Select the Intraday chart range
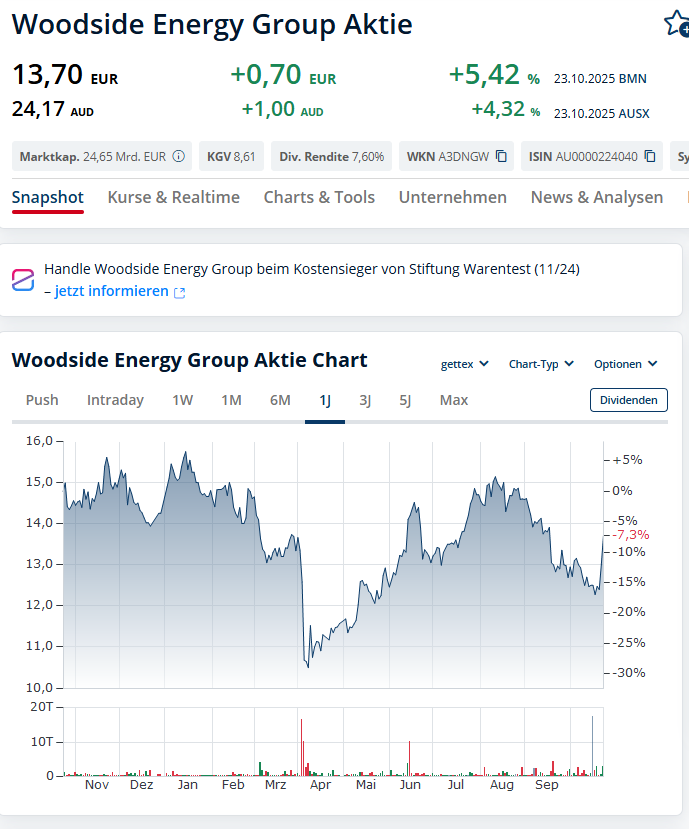The width and height of the screenshot is (689, 829). [x=115, y=400]
